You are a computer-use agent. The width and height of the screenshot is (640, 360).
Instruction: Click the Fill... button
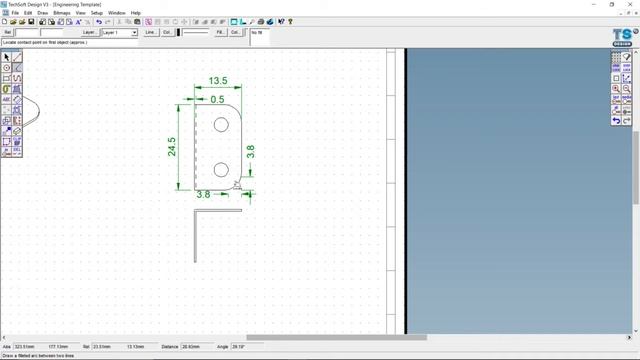pyautogui.click(x=220, y=32)
